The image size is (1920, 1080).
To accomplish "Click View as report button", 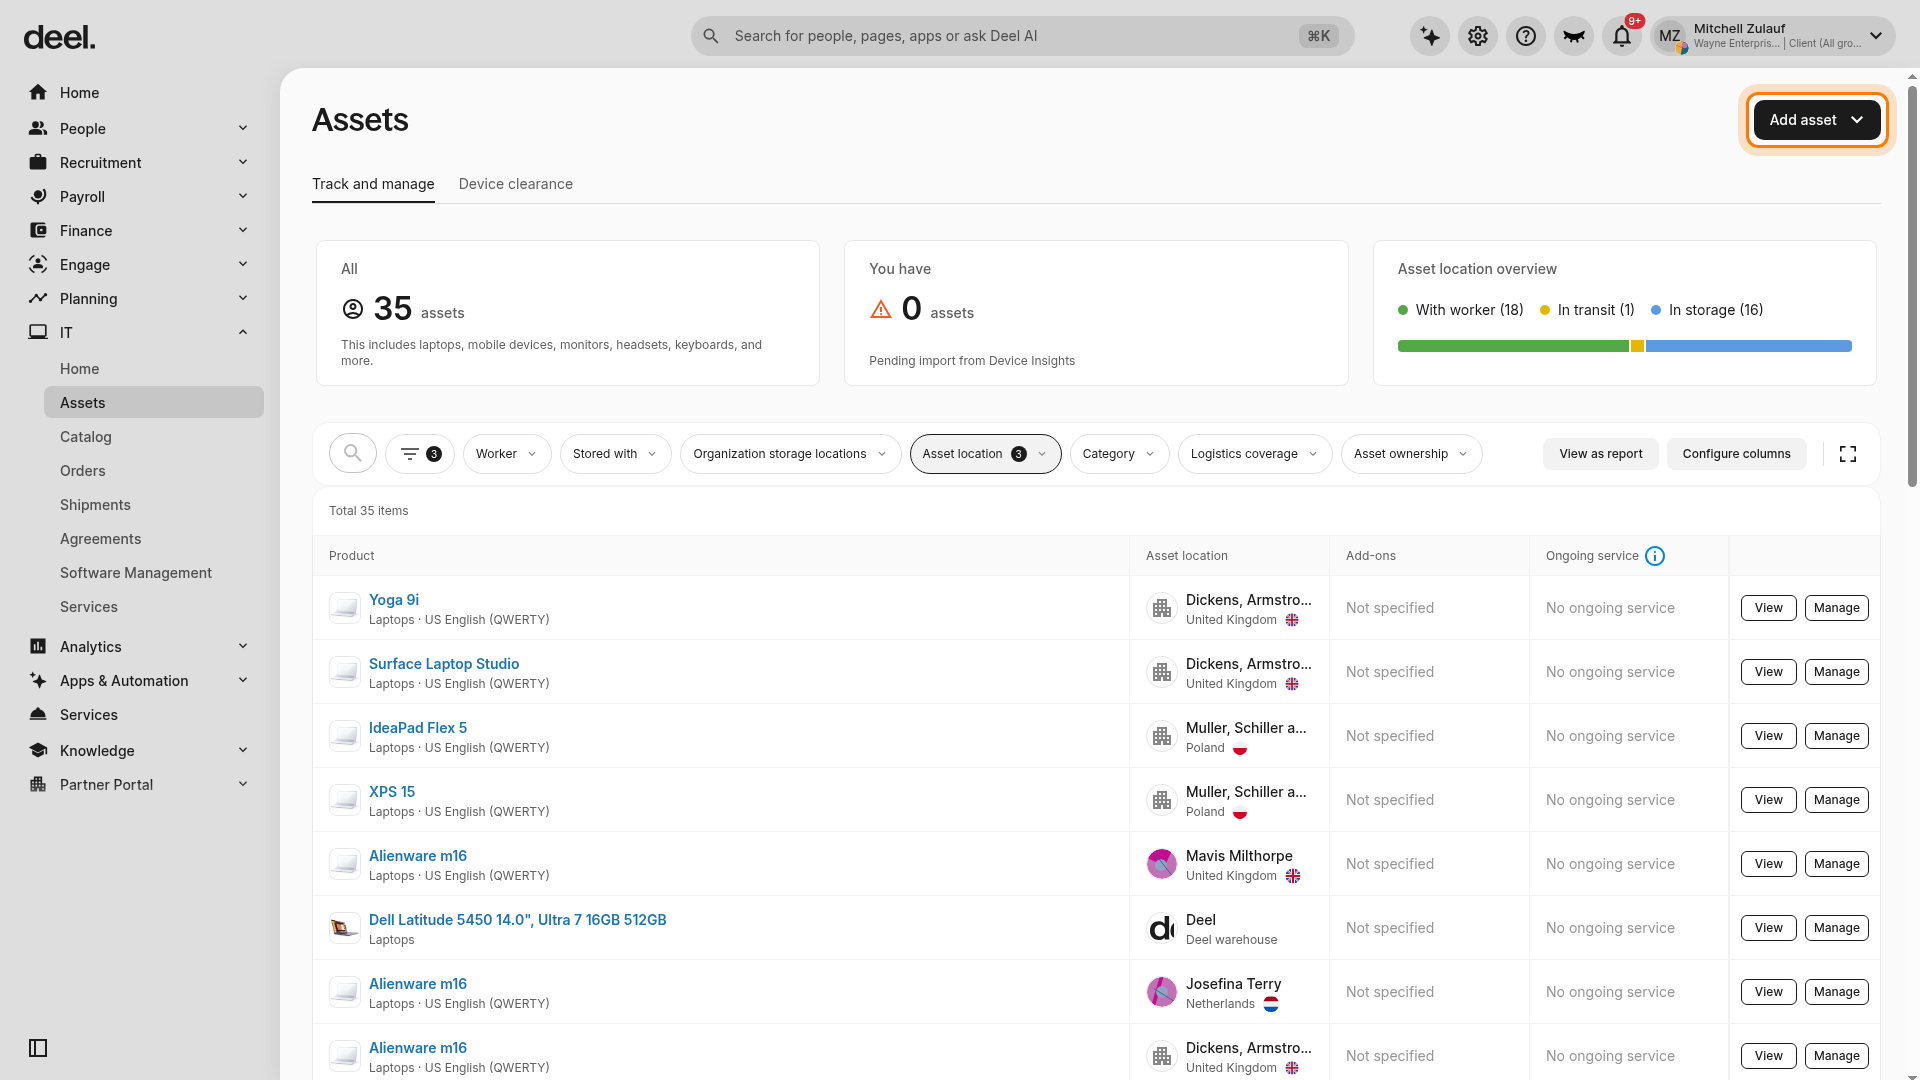I will click(1601, 454).
